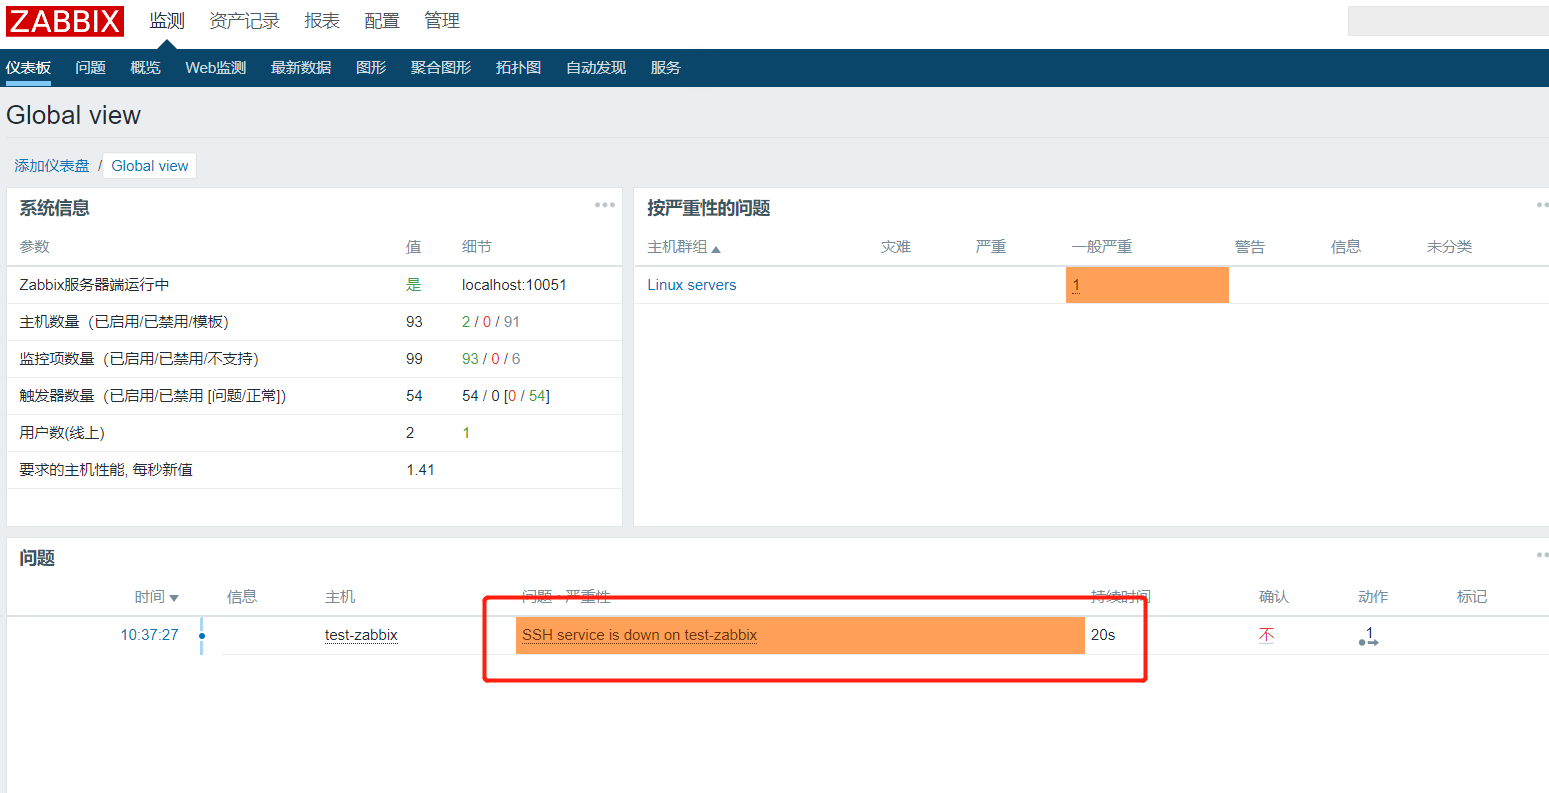Open the 配置 menu

click(382, 21)
